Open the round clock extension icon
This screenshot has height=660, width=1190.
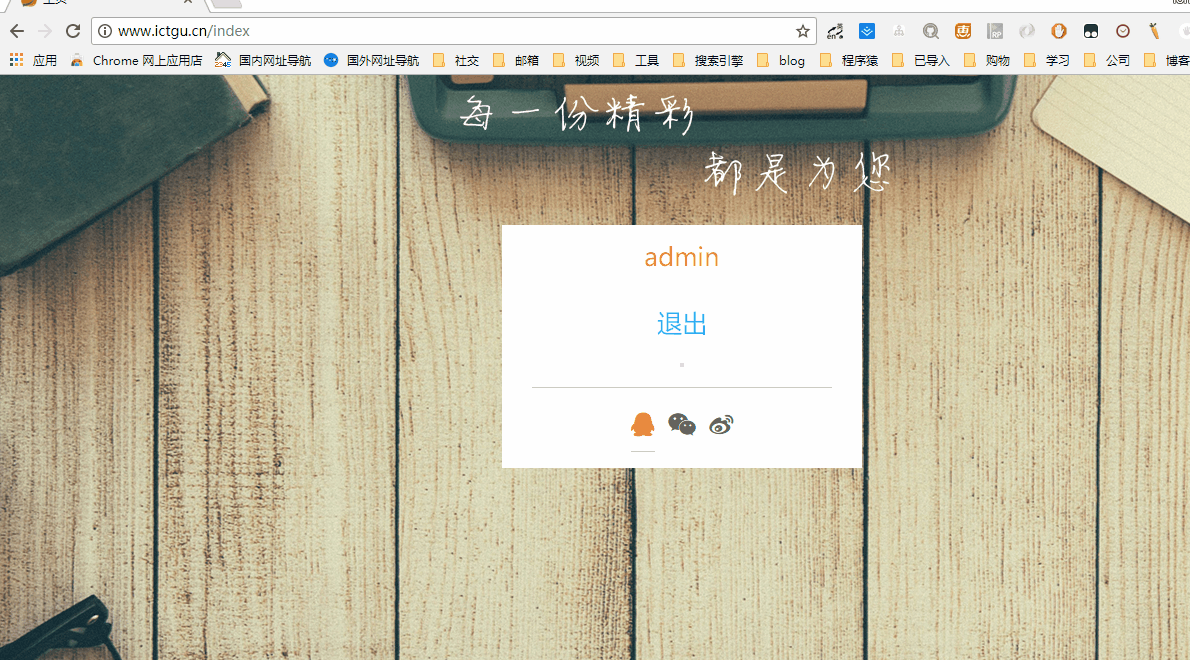(x=1123, y=31)
